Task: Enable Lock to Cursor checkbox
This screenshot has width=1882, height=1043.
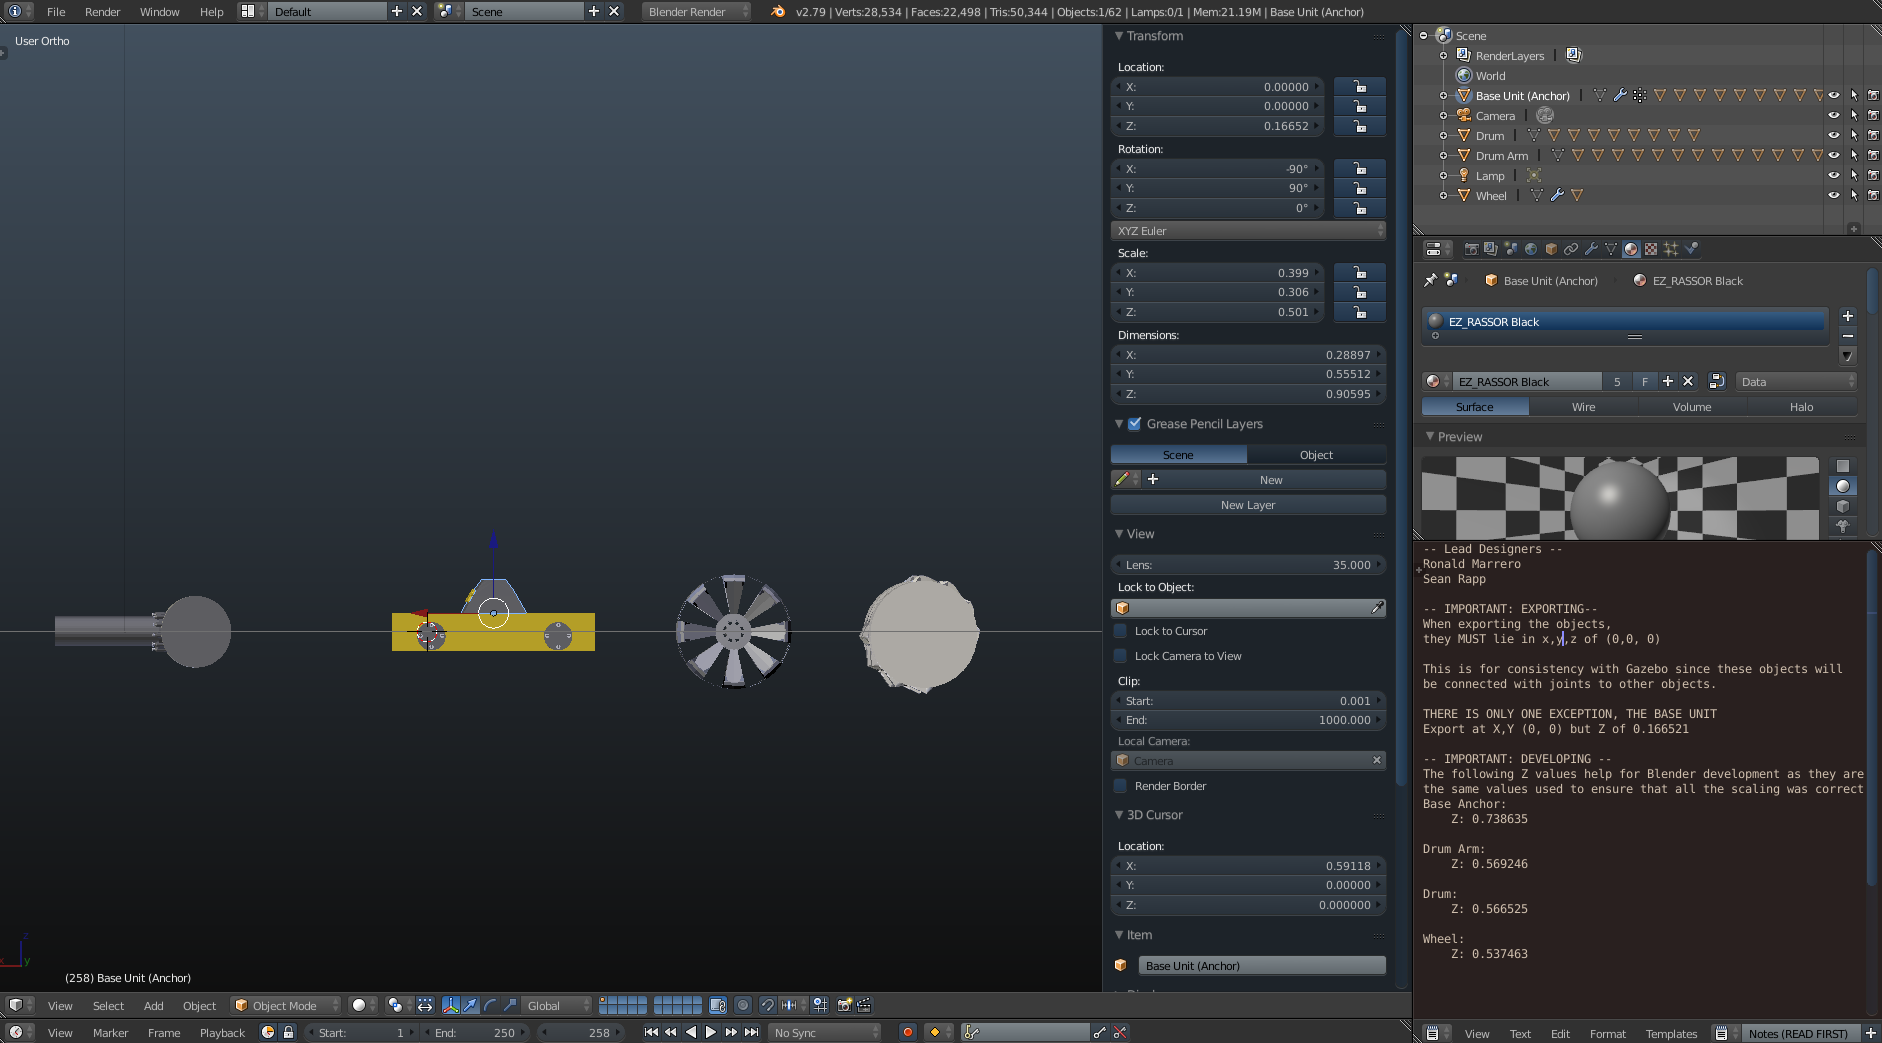Action: (1120, 631)
